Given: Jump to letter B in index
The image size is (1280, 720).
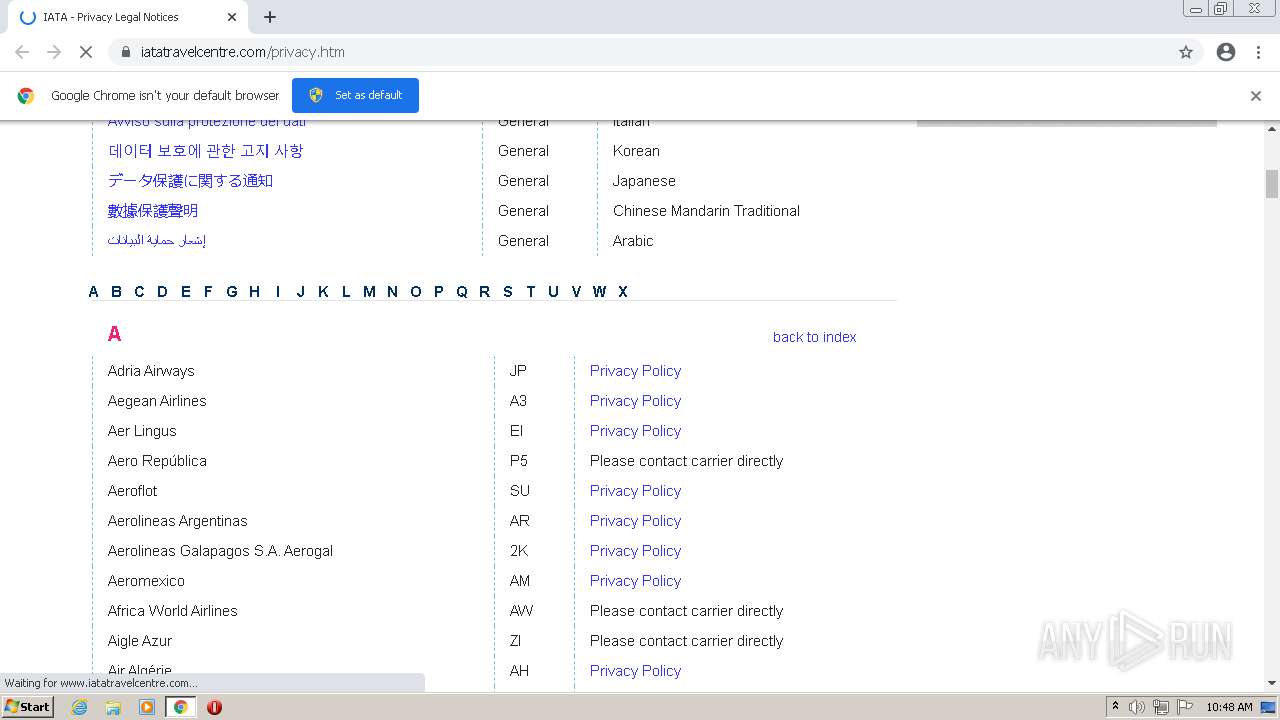Looking at the screenshot, I should 116,292.
